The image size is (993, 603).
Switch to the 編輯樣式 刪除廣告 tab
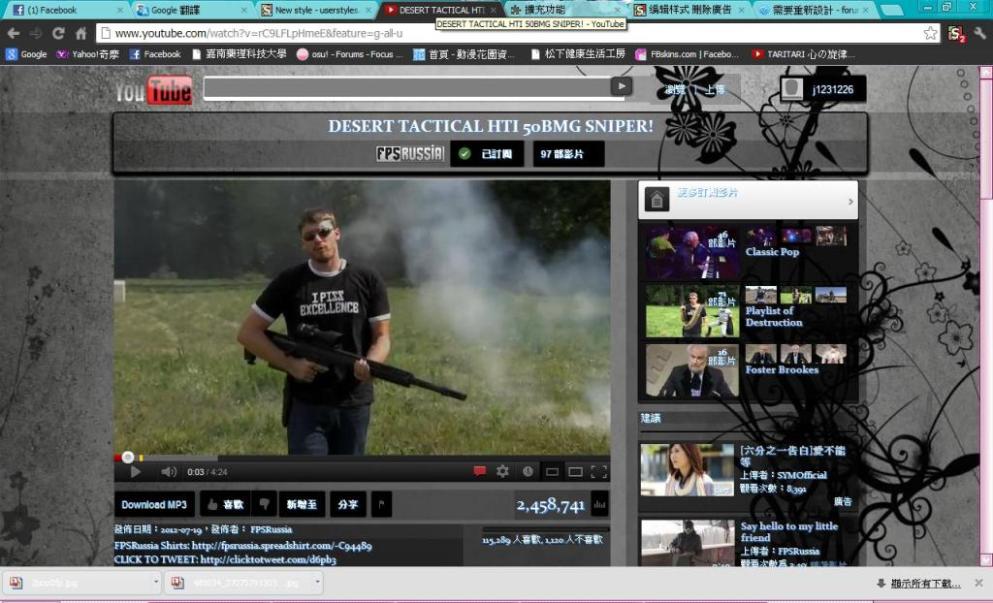[690, 10]
